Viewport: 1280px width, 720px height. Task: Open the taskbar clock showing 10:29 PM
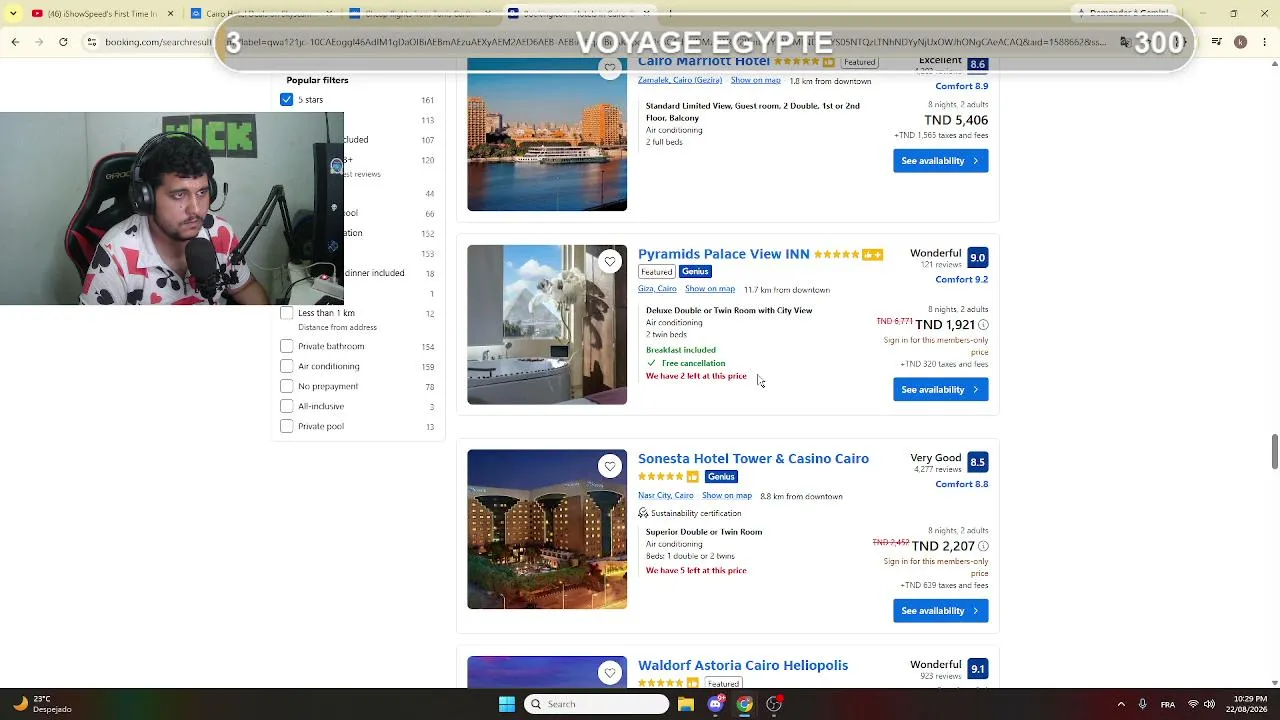1247,704
